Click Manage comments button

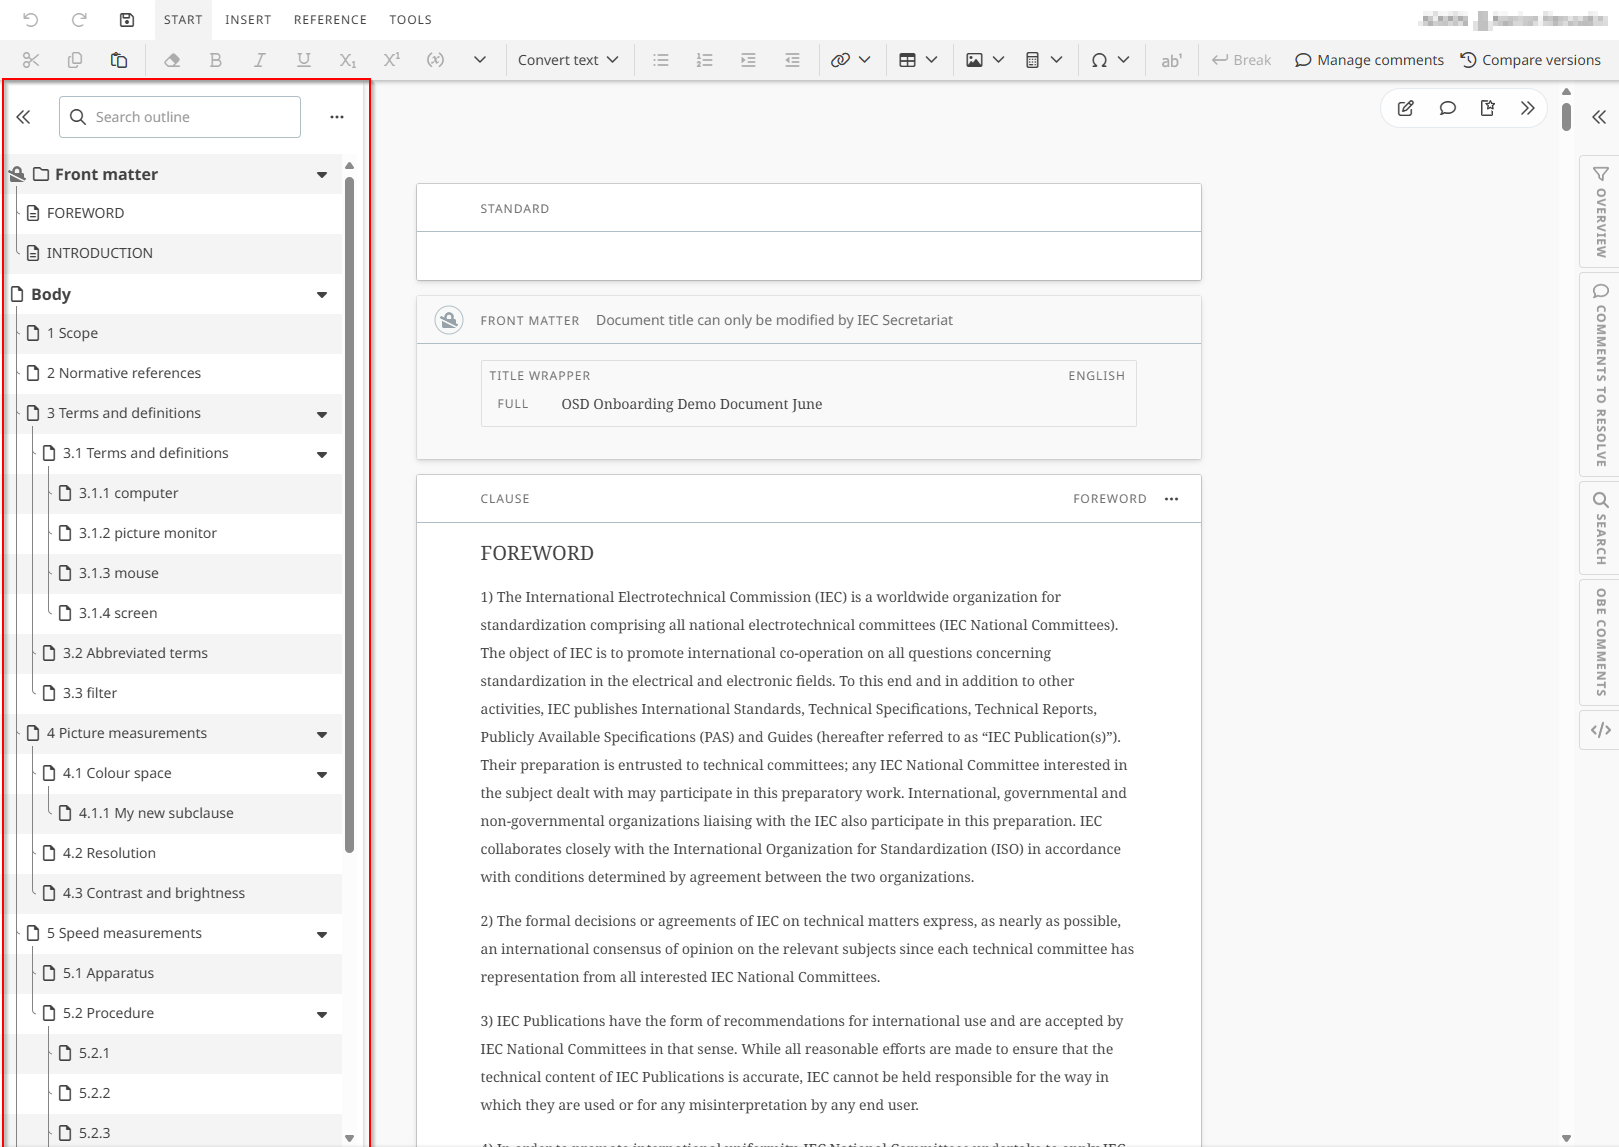tap(1369, 60)
